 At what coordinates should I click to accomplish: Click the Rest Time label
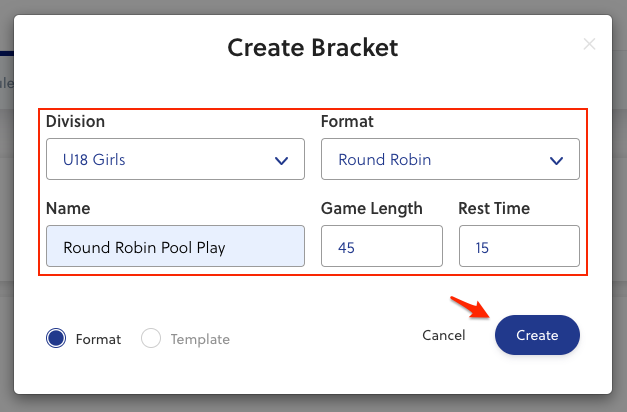(494, 209)
